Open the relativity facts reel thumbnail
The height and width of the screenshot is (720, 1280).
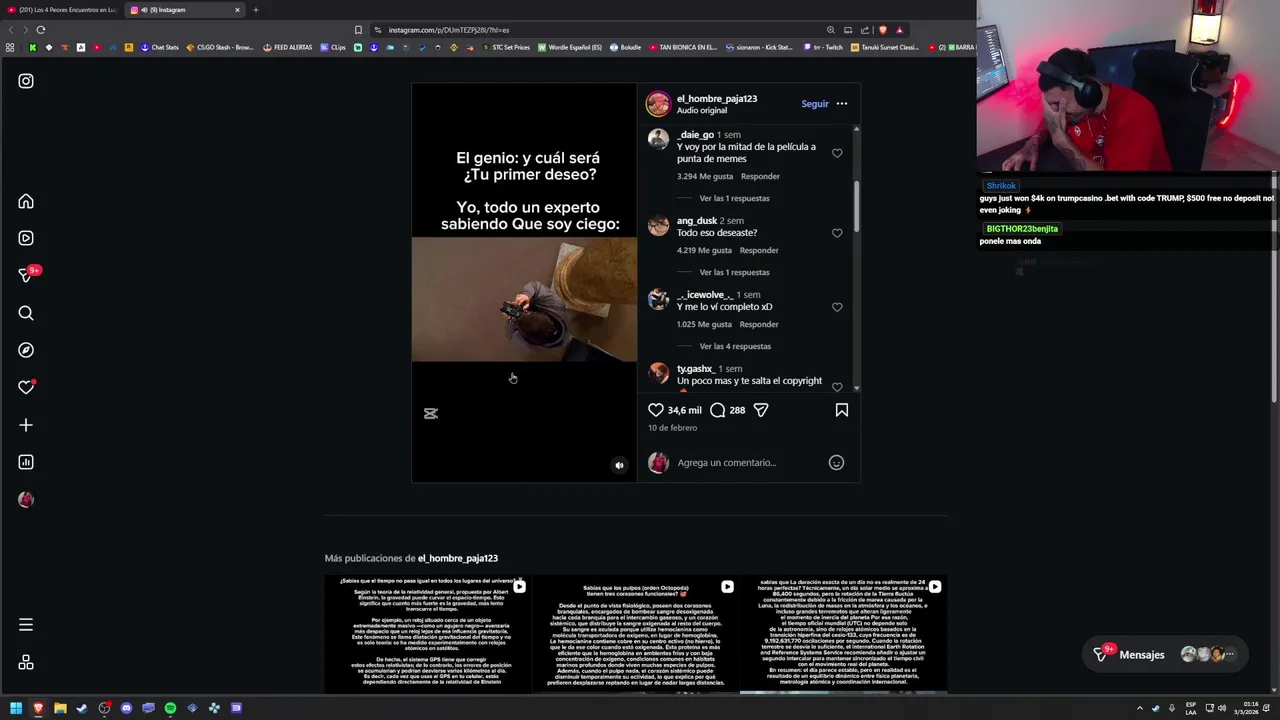tap(428, 634)
